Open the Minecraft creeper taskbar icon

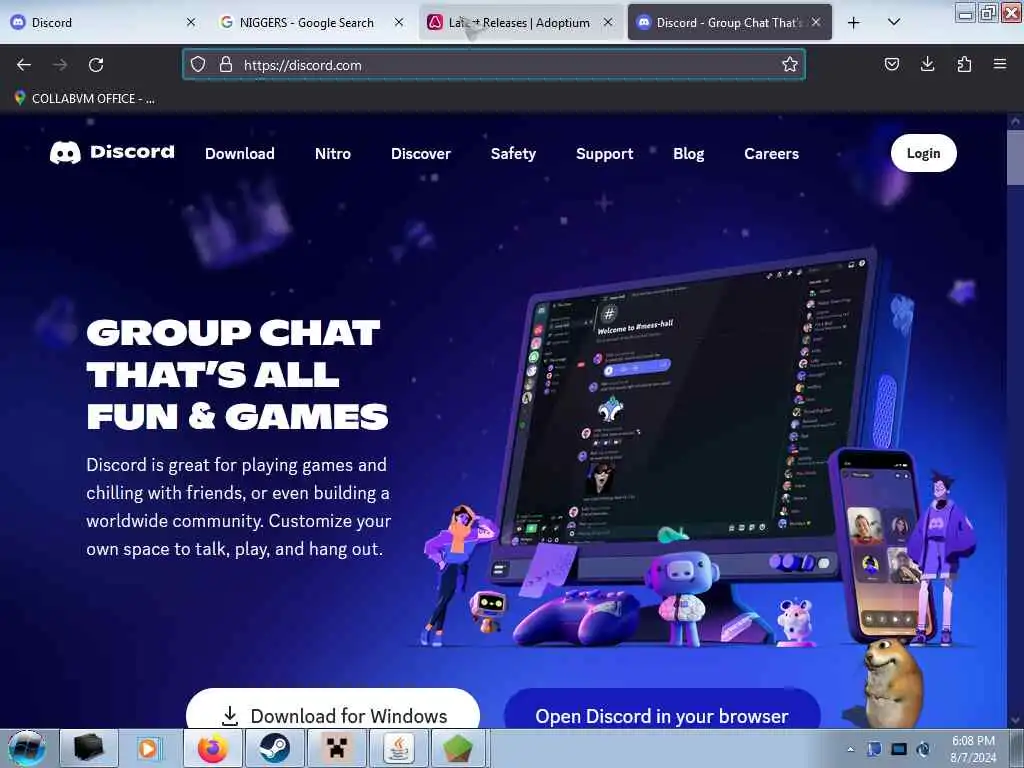[336, 748]
